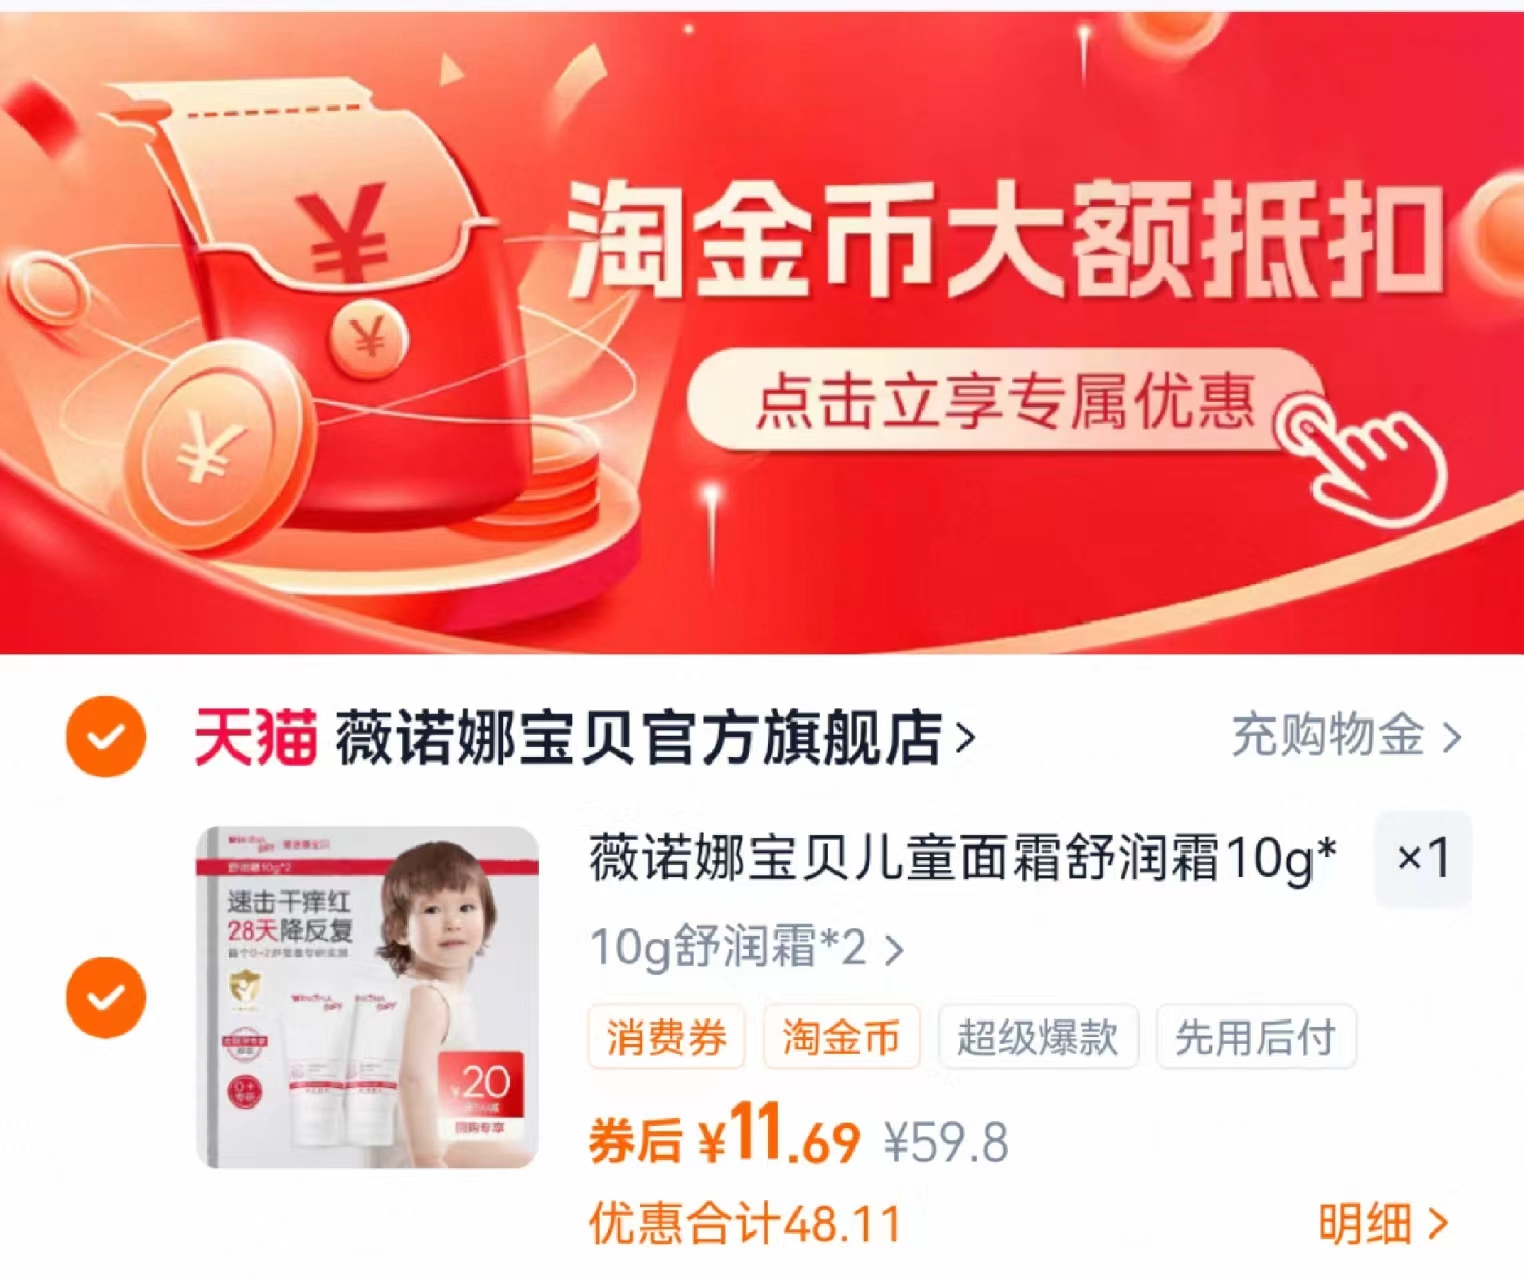Open the product thumbnail image
The width and height of the screenshot is (1524, 1280).
pyautogui.click(x=368, y=997)
